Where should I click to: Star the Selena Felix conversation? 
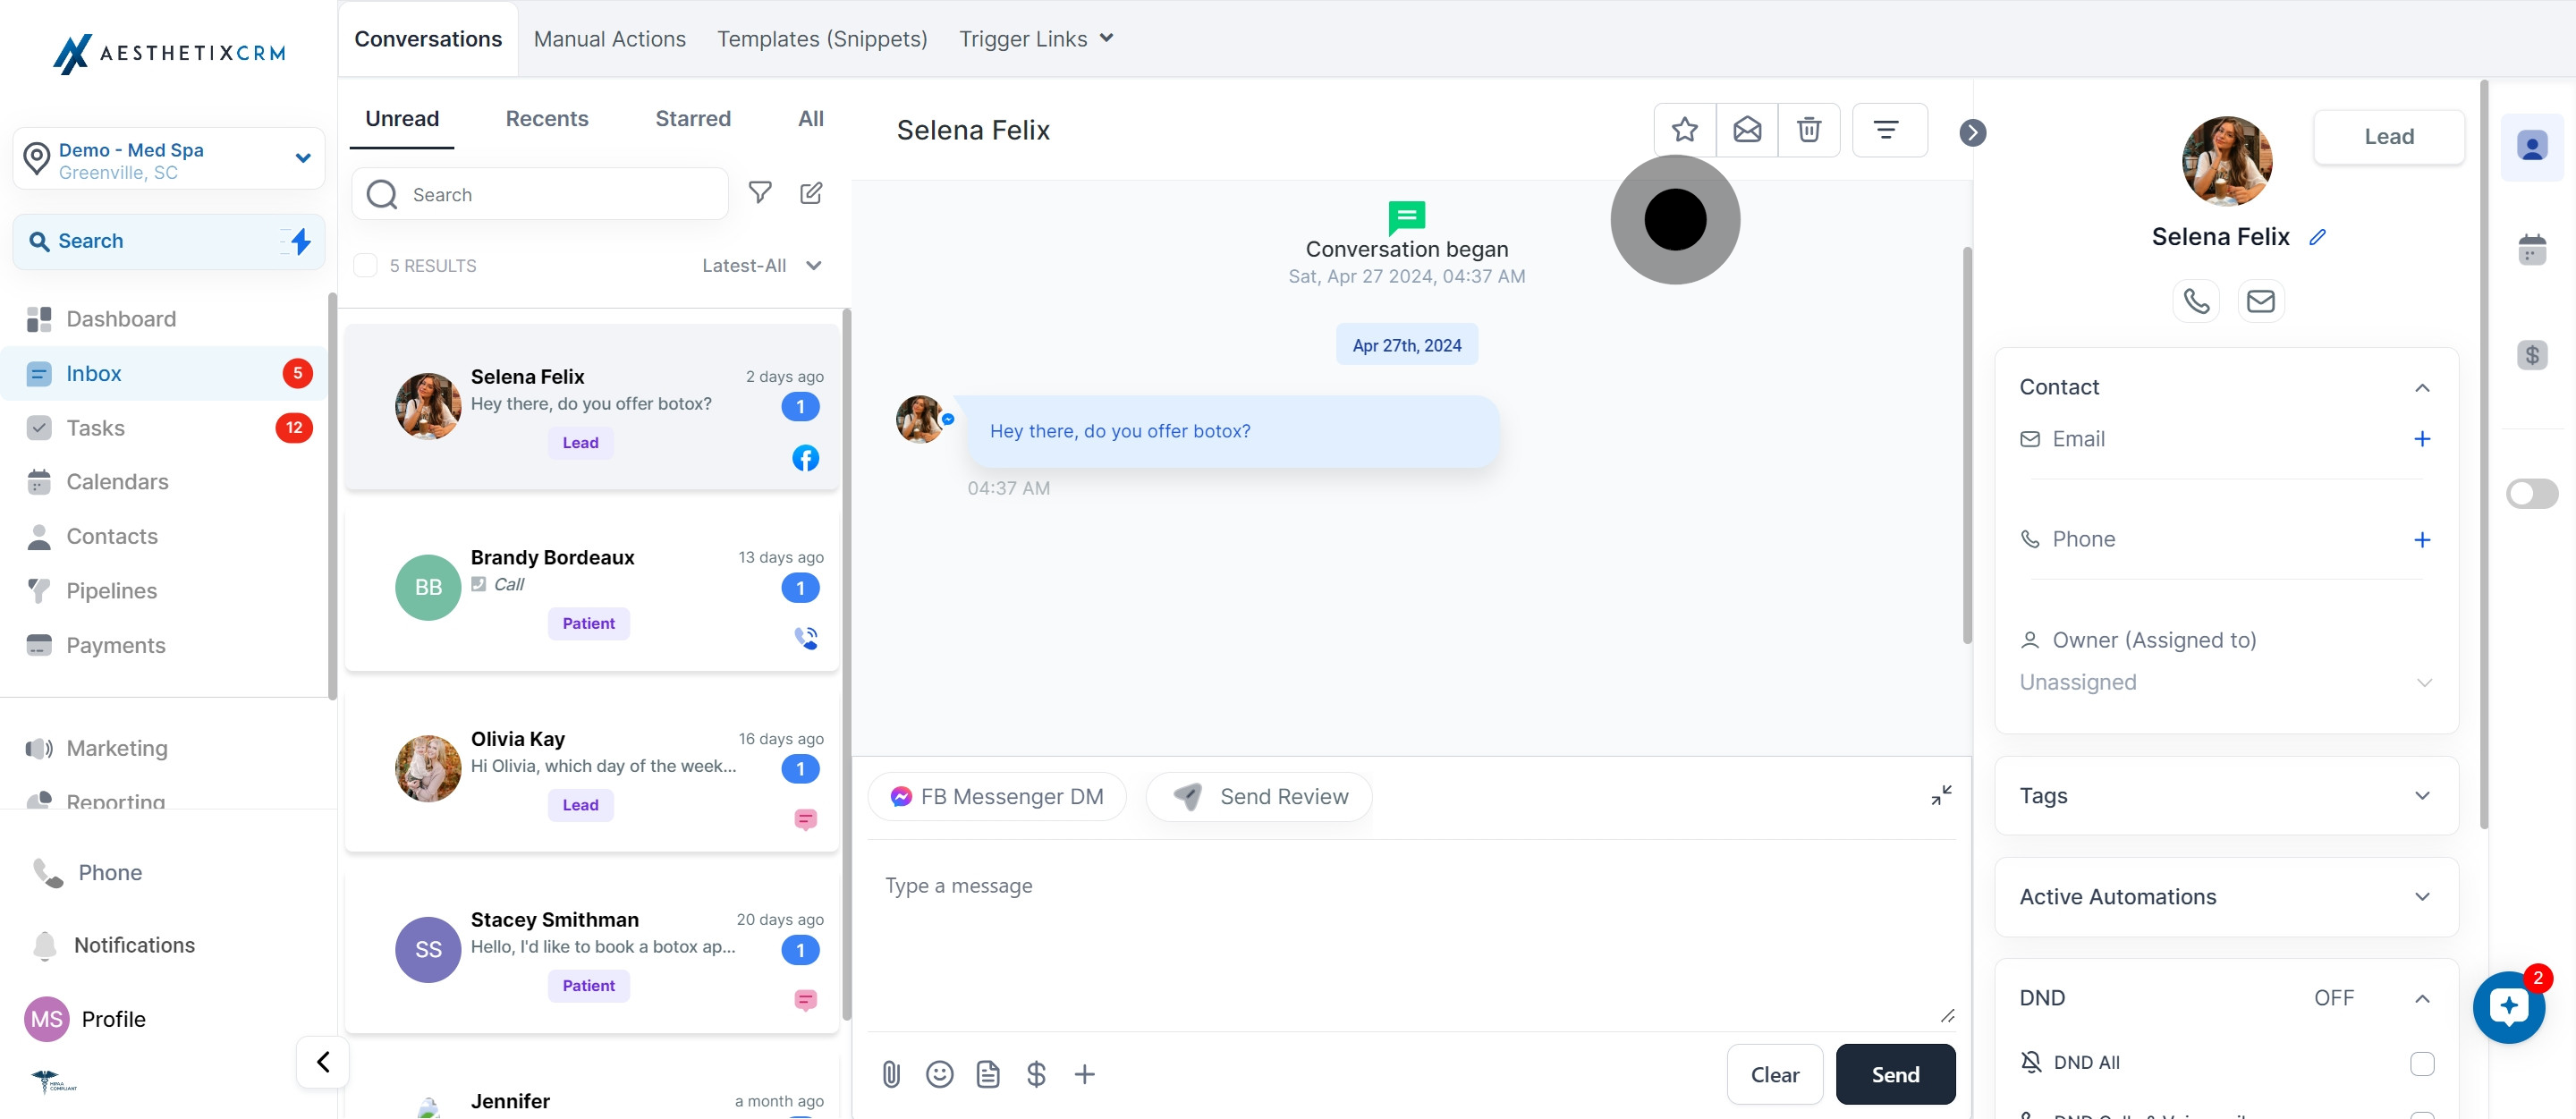1685,130
